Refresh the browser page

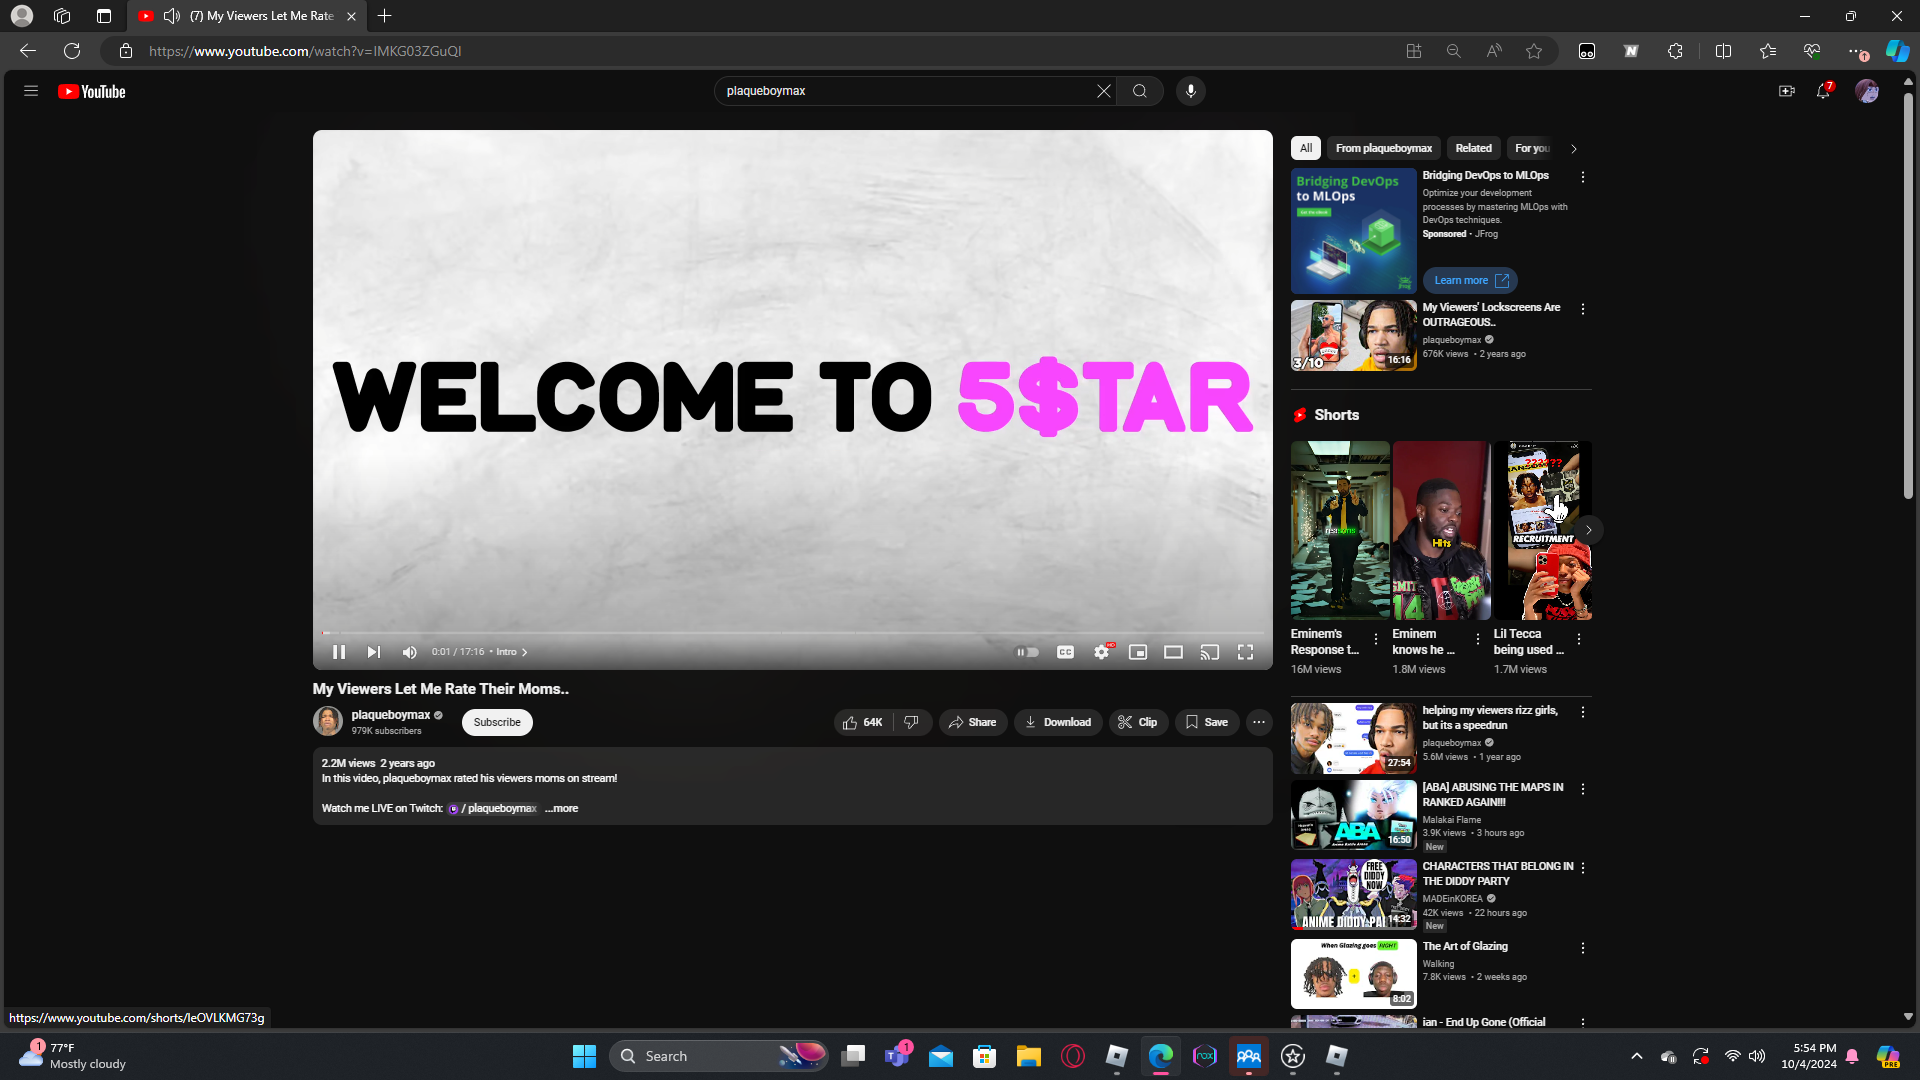click(x=72, y=51)
